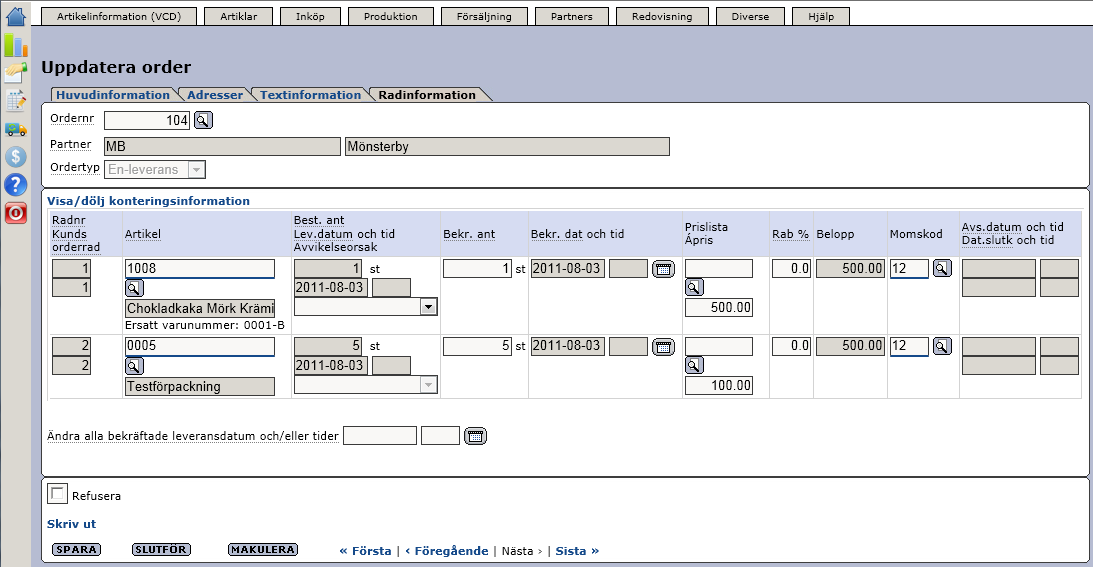Edit article number field 1008

(x=200, y=269)
